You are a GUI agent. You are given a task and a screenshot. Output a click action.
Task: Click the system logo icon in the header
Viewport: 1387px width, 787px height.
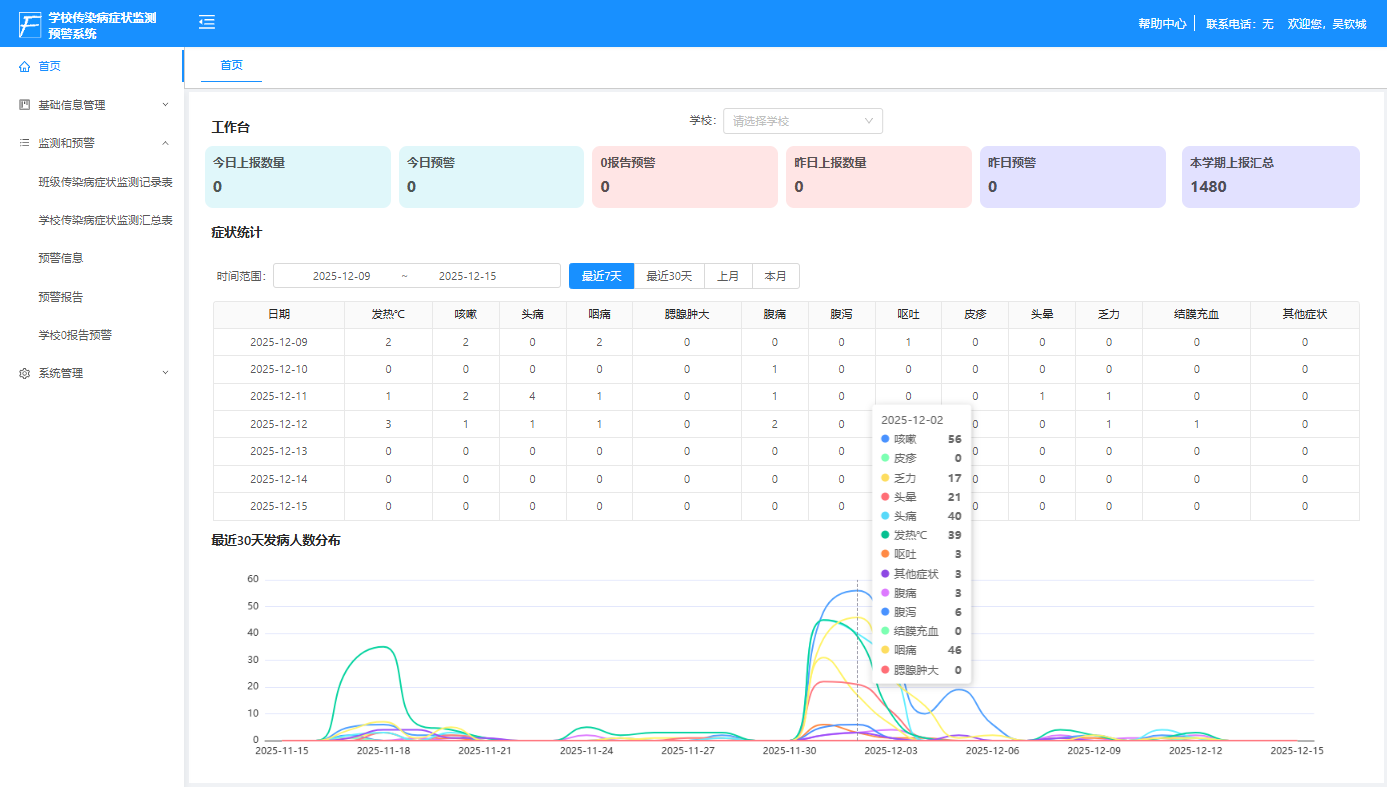click(x=31, y=25)
